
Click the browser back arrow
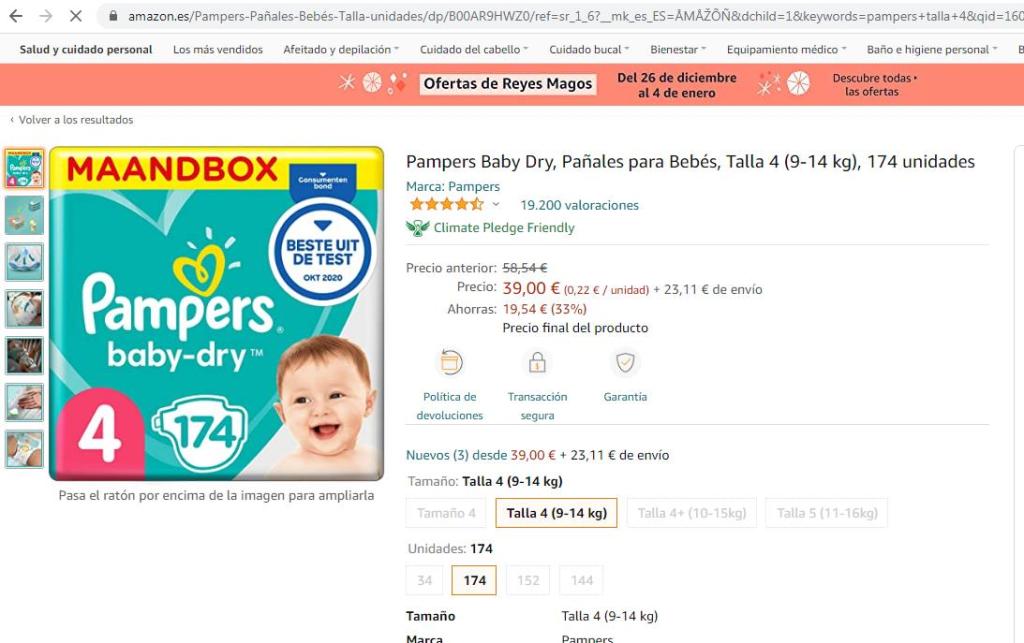tap(16, 16)
